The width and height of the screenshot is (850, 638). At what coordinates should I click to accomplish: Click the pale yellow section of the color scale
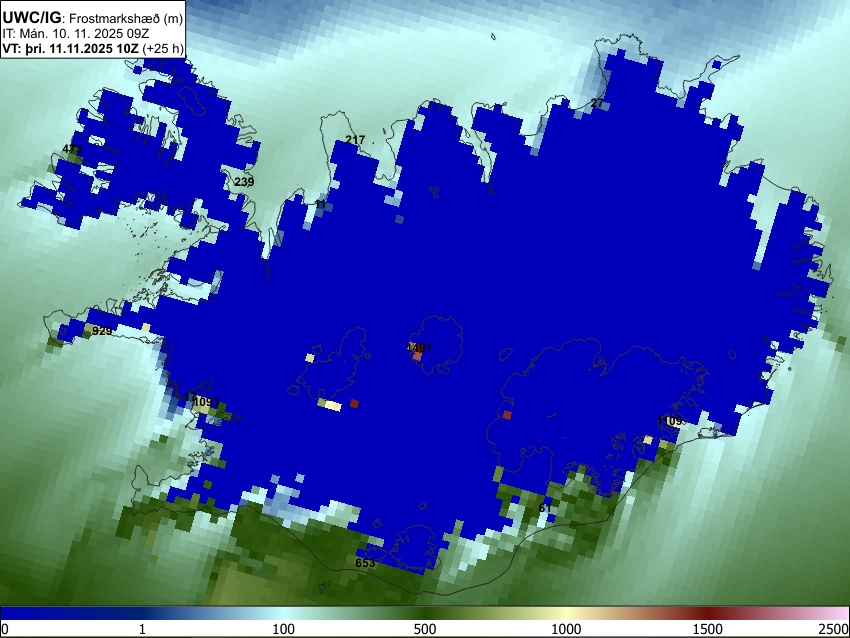tap(566, 614)
